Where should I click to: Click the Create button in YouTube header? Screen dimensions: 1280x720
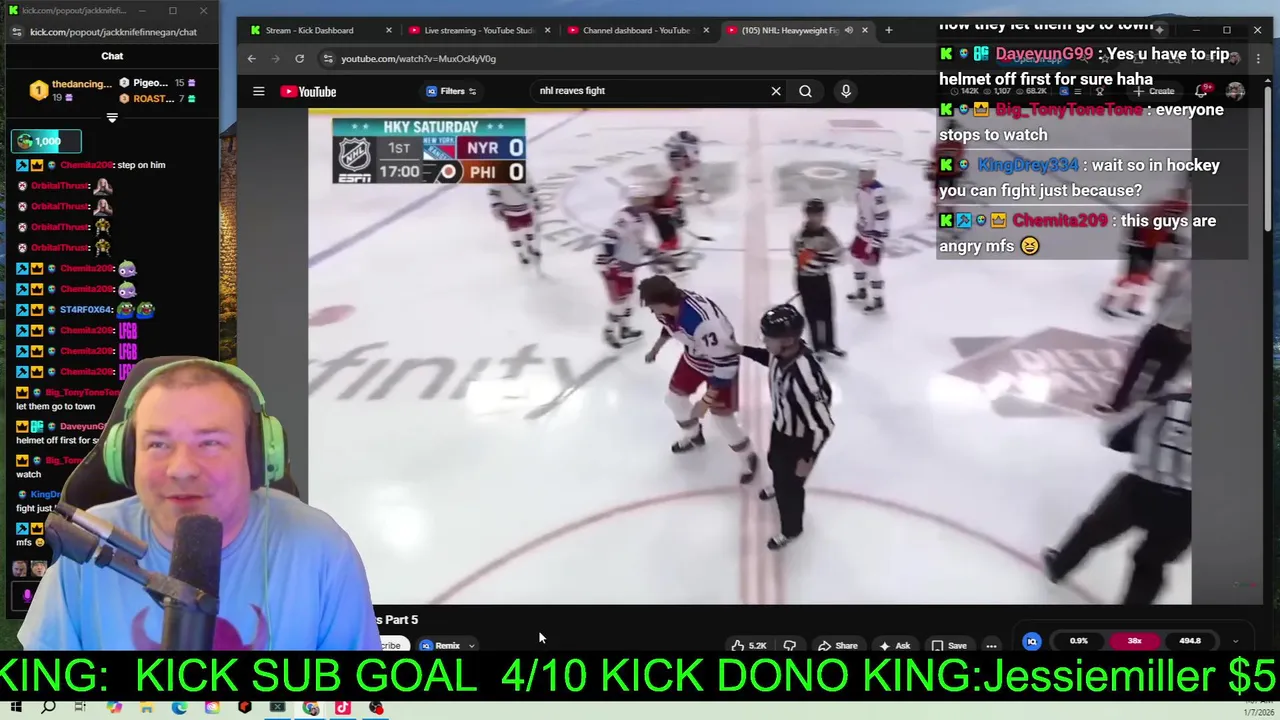pos(1153,91)
